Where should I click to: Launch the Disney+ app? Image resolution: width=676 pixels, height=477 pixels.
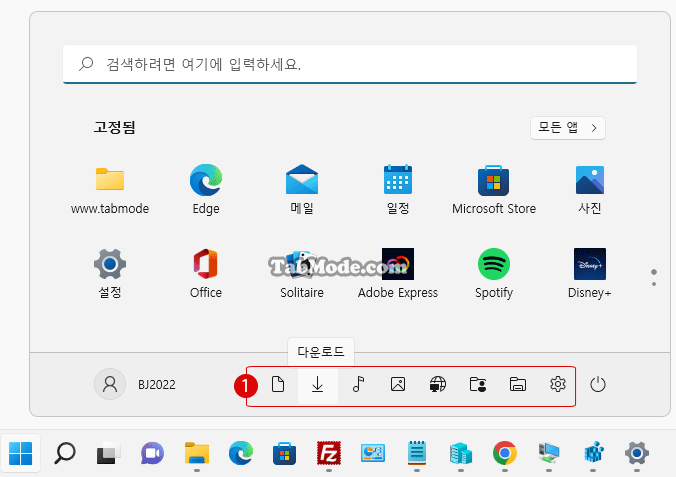tap(589, 273)
